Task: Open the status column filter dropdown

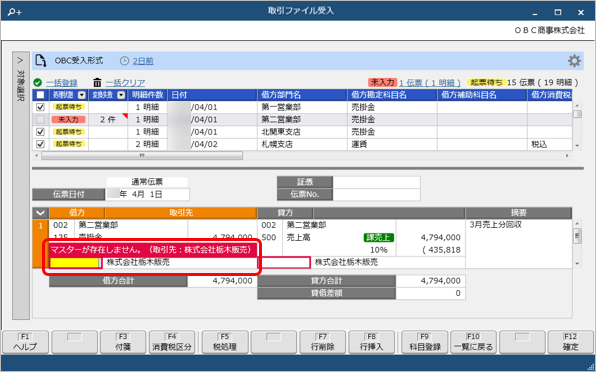Action: pos(82,95)
